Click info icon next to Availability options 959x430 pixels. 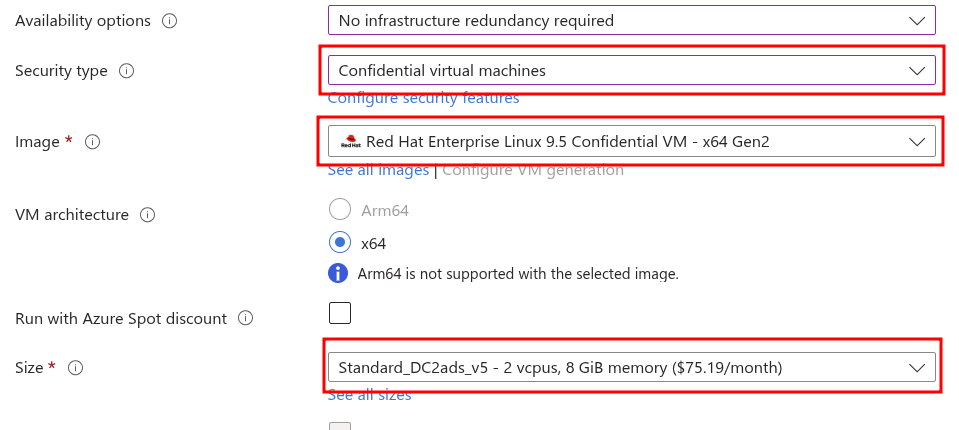[x=169, y=21]
